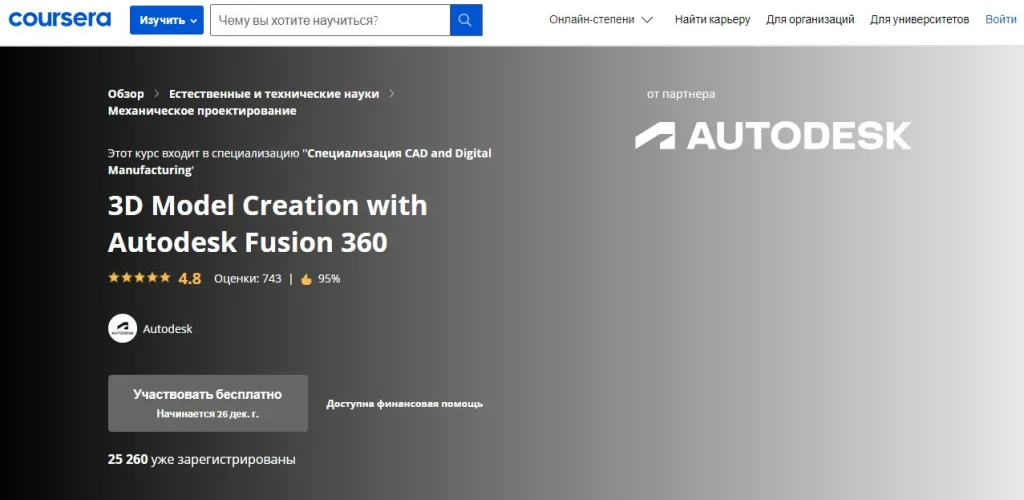This screenshot has width=1024, height=500.
Task: Click the Участвовать бесплатно enroll button
Action: [208, 403]
